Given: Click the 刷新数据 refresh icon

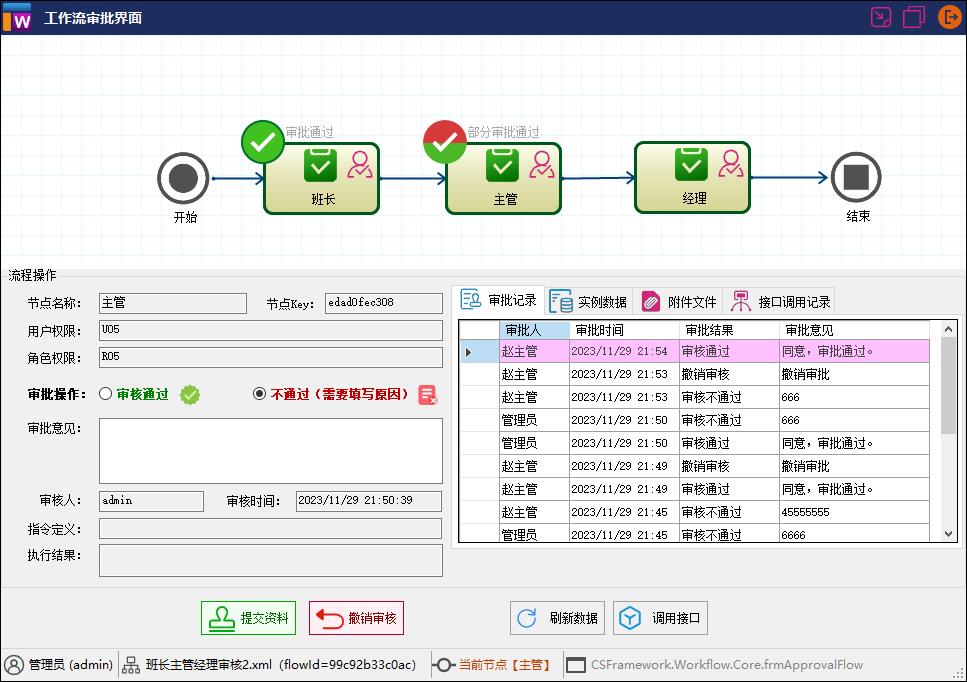Looking at the screenshot, I should (x=526, y=617).
